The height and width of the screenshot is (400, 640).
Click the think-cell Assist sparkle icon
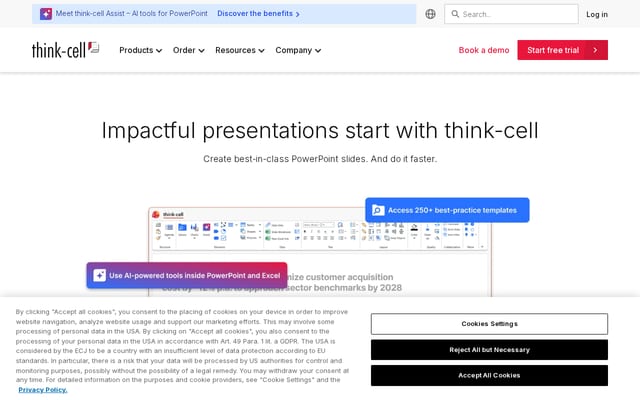click(46, 14)
